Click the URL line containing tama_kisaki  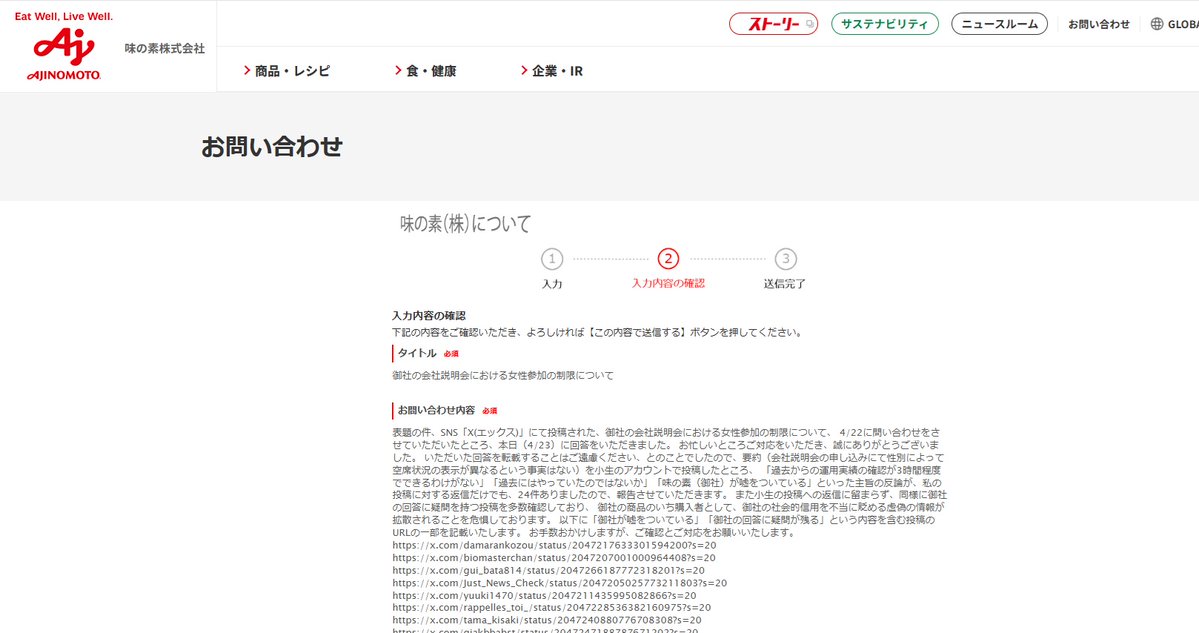[x=547, y=620]
